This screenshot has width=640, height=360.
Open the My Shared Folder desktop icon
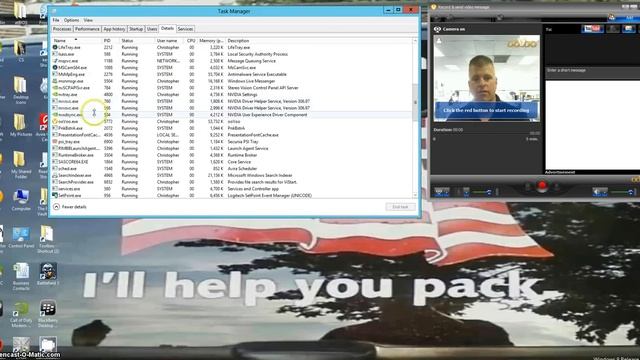pyautogui.click(x=21, y=164)
